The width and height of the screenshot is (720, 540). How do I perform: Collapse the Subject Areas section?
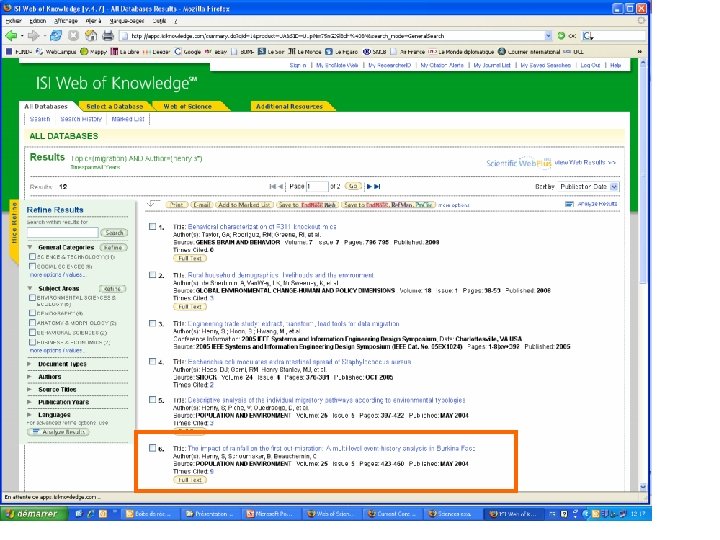(x=30, y=288)
